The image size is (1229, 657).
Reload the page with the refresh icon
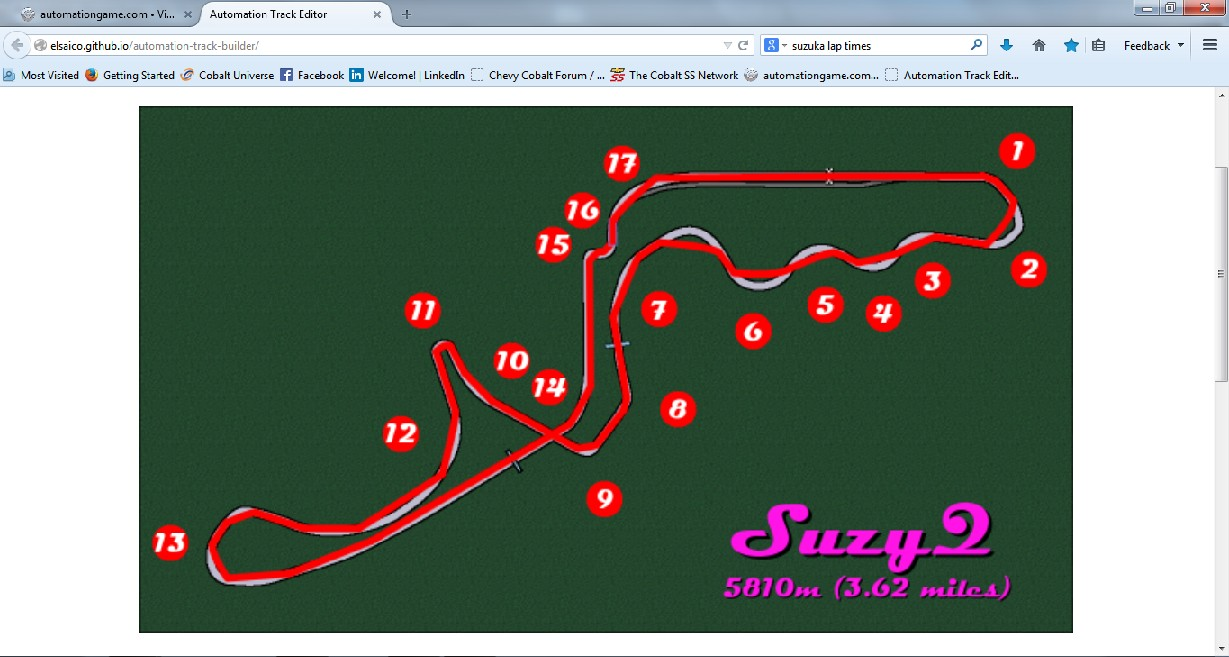pyautogui.click(x=744, y=45)
